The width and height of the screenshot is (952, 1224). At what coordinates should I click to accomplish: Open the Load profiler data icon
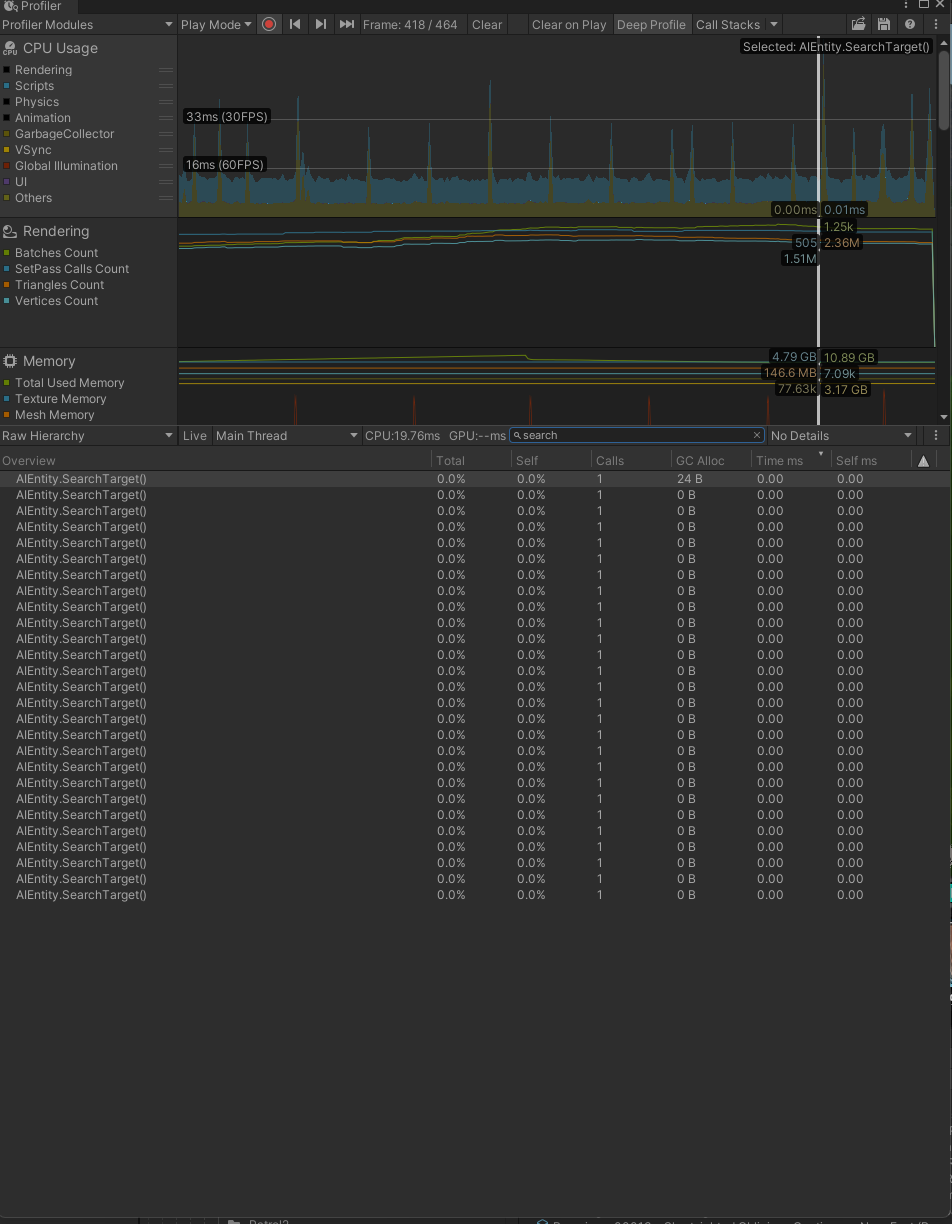[x=859, y=24]
